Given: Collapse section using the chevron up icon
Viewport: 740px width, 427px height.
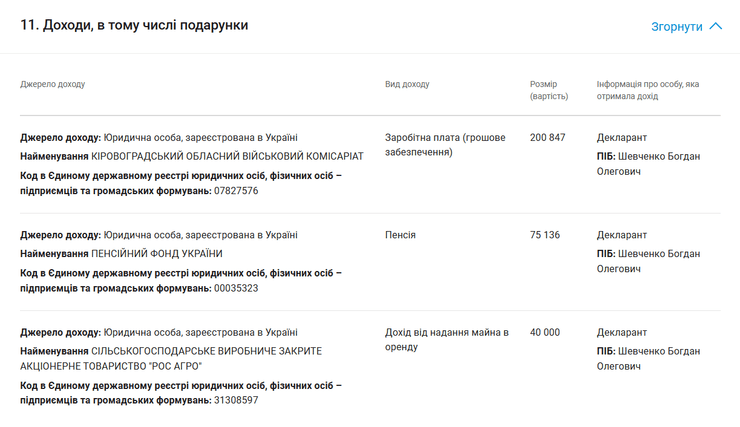Looking at the screenshot, I should [715, 27].
